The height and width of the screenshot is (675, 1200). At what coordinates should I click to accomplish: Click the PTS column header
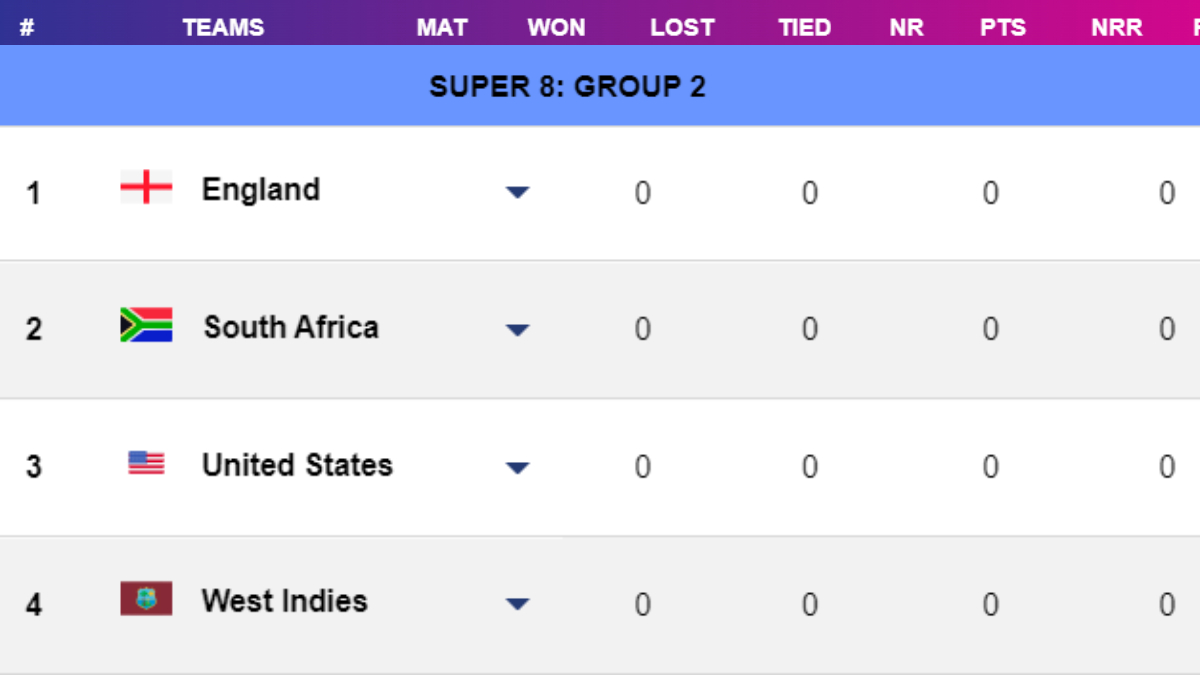(x=1002, y=27)
